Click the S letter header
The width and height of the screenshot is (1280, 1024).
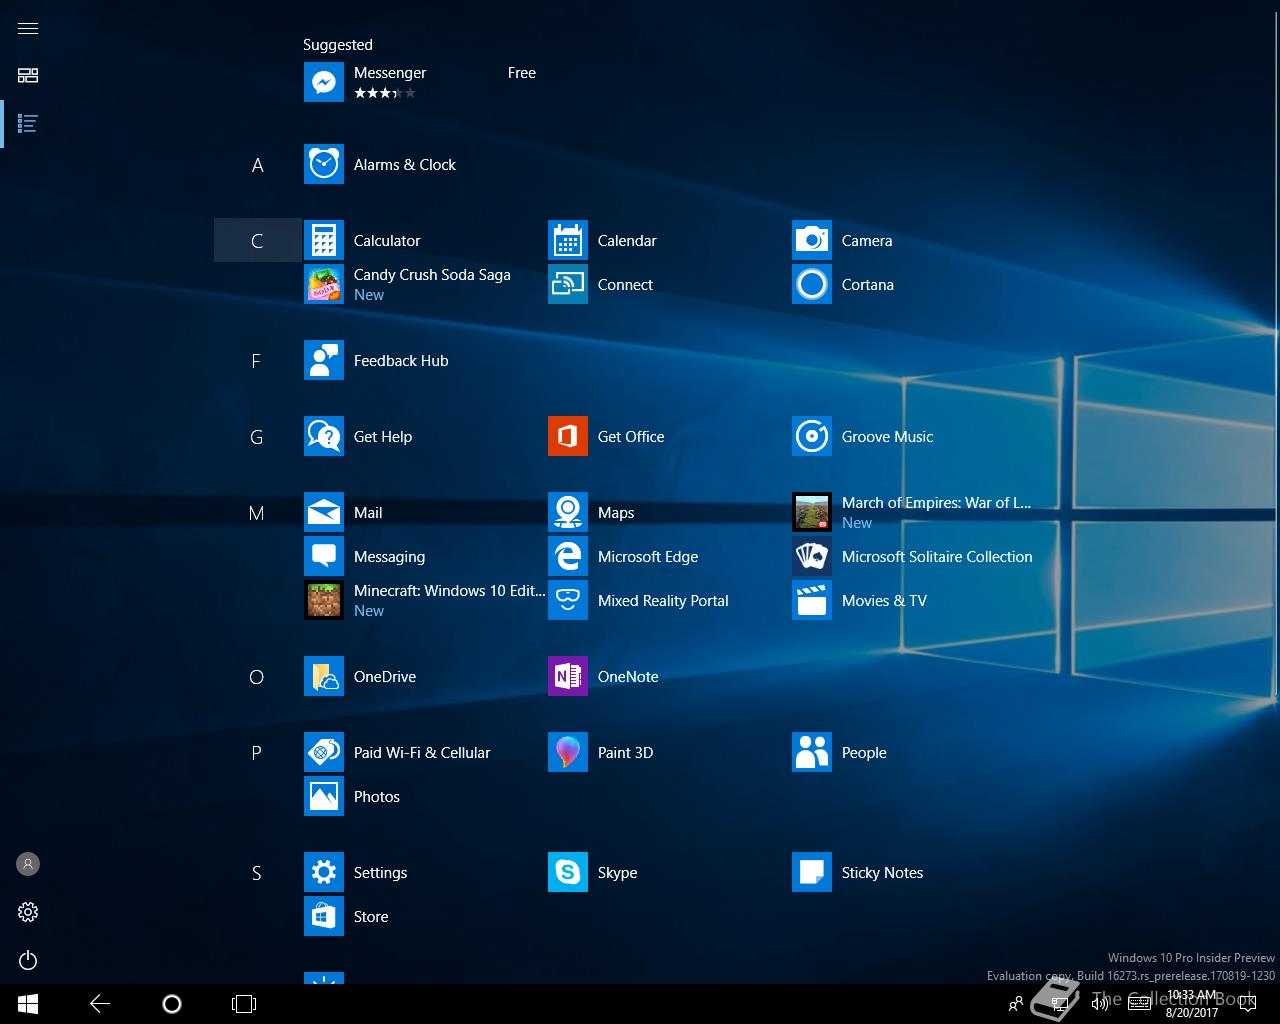pos(257,873)
